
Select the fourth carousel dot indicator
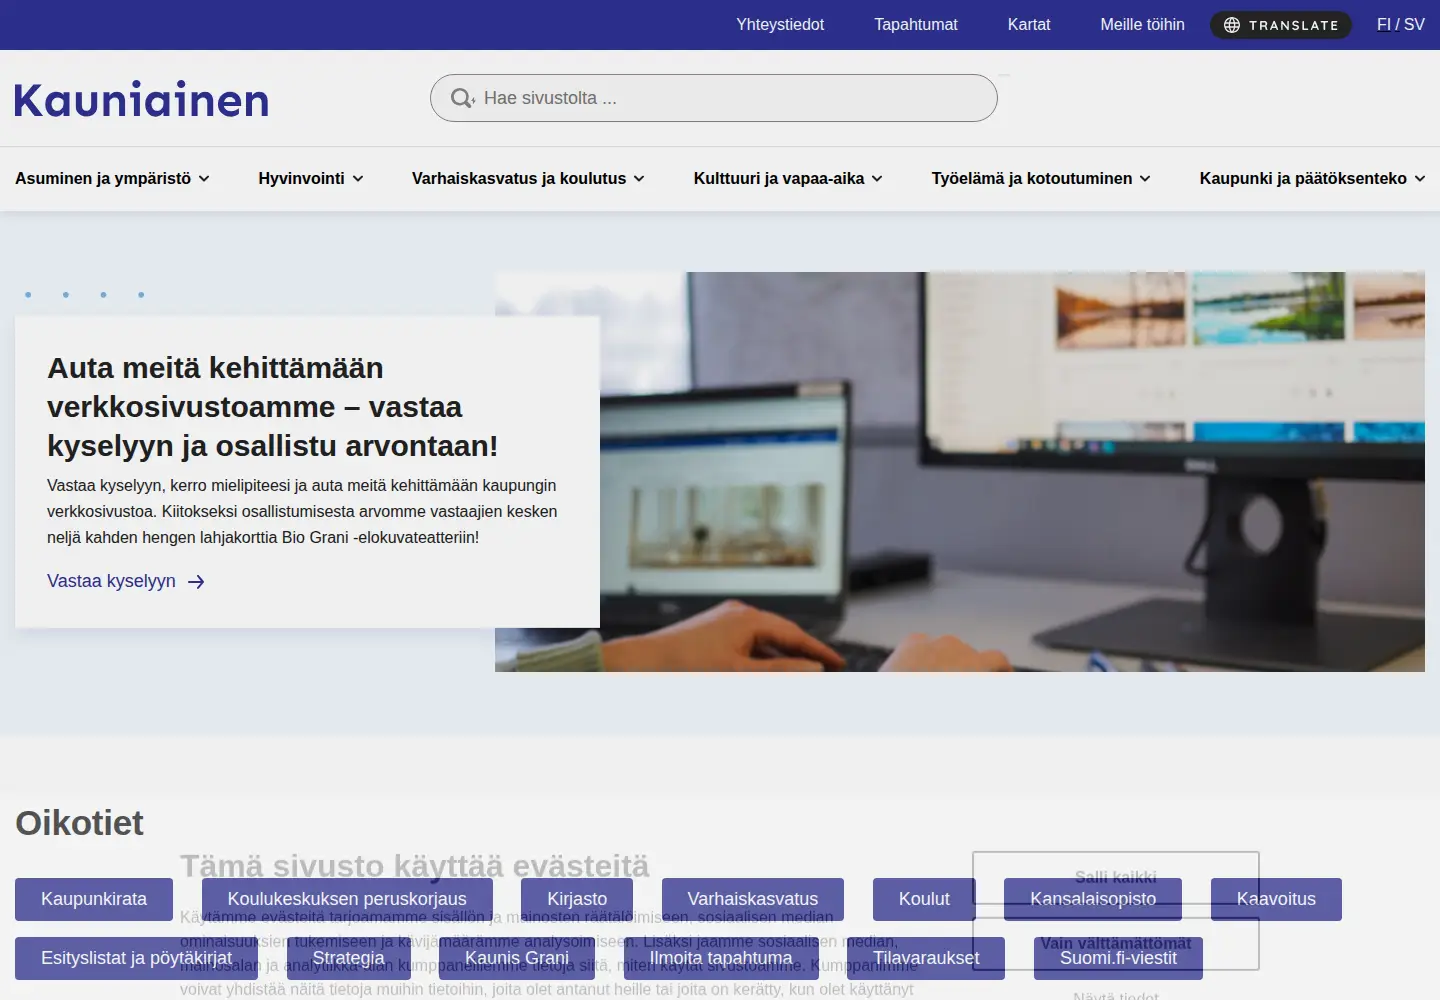coord(141,295)
